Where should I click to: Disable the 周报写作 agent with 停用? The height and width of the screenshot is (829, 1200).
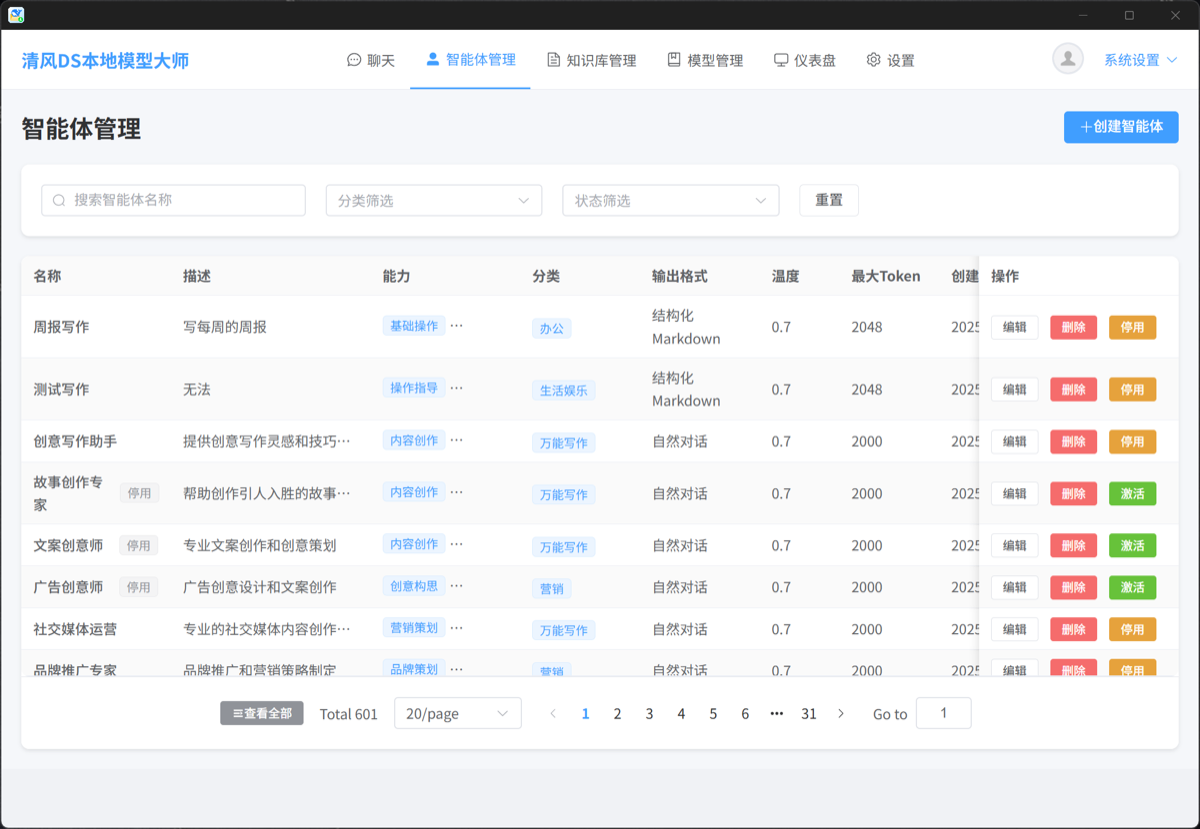coord(1132,327)
